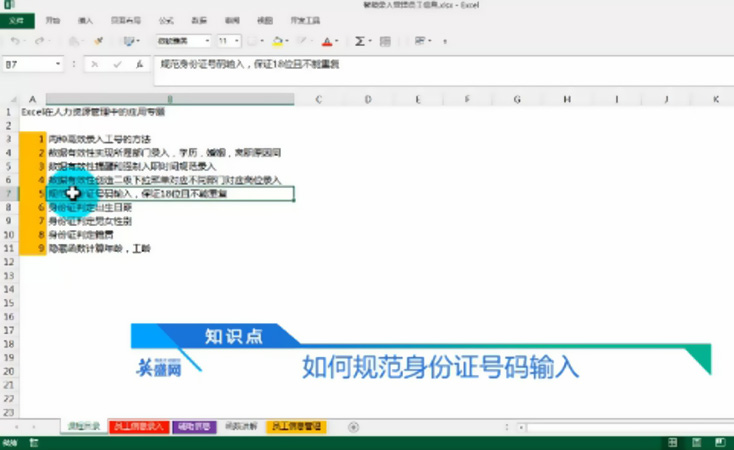Click the fill color paint bucket icon
Viewport: 734px width, 450px height.
click(x=278, y=41)
